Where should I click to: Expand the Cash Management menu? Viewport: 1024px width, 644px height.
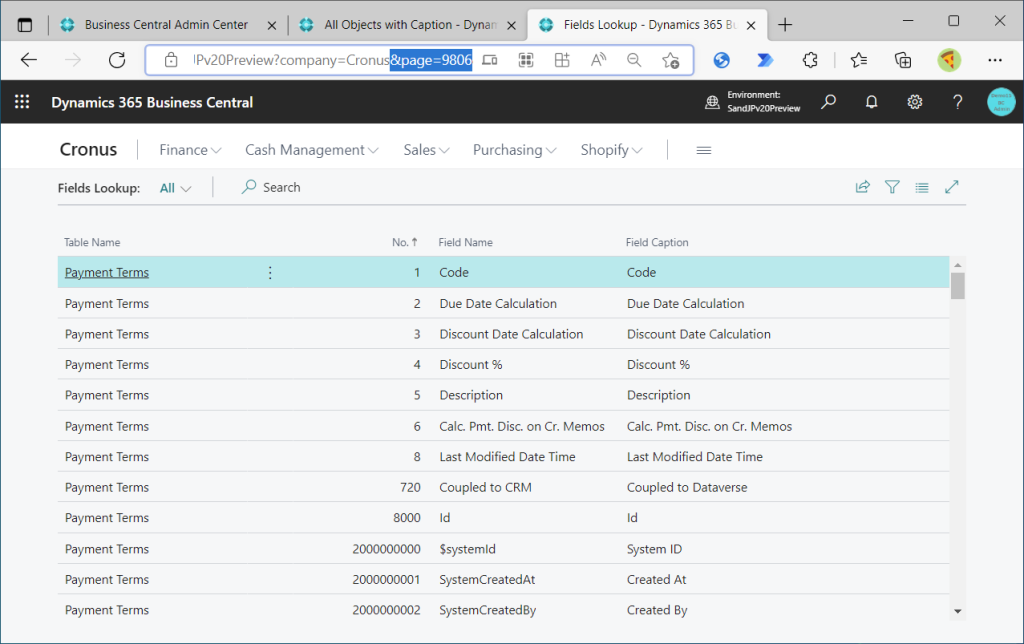[x=312, y=150]
